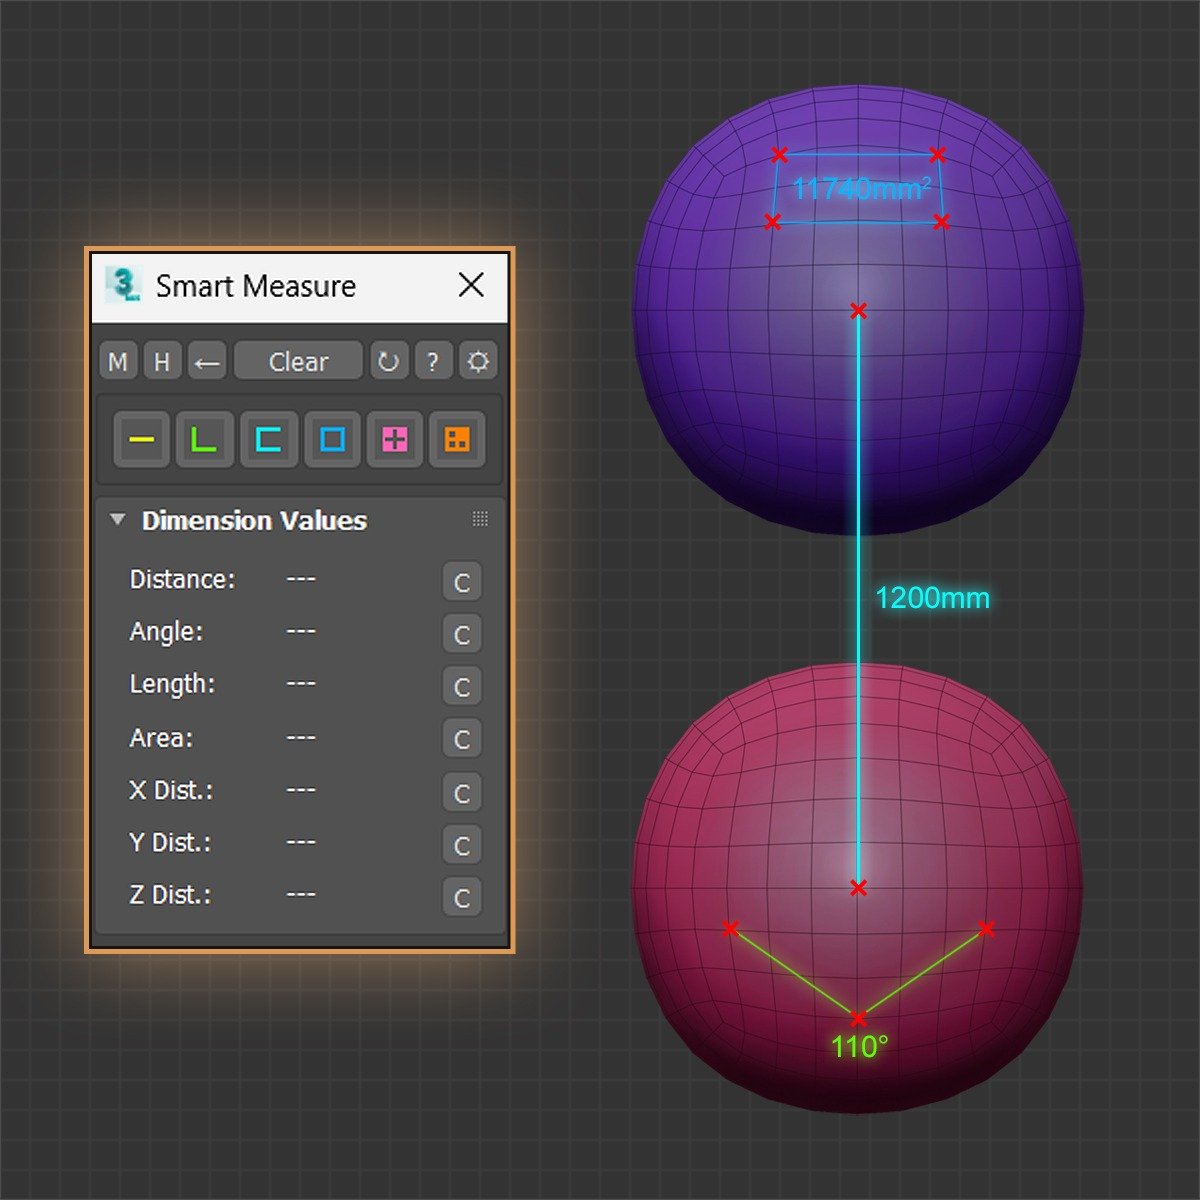The width and height of the screenshot is (1200, 1200).
Task: Select the pink plus measure tool
Action: (395, 439)
